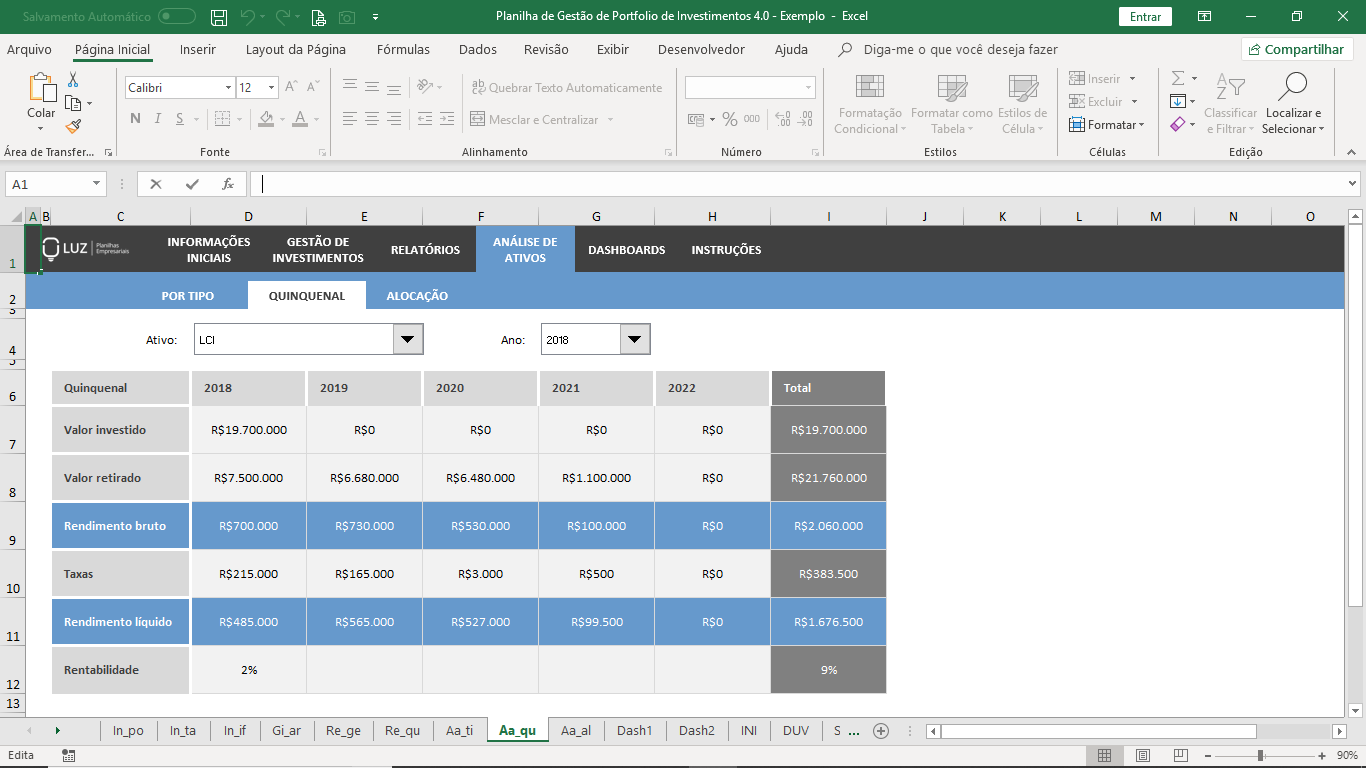Click the Cut scissors icon
Viewport: 1366px width, 768px height.
[x=73, y=80]
